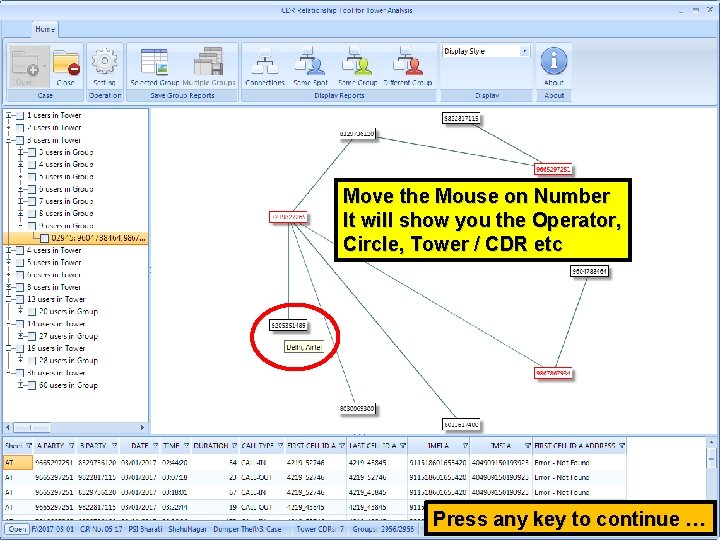Screen dimensions: 720x540
Task: Expand the '27 users in Group' node
Action: pos(20,336)
